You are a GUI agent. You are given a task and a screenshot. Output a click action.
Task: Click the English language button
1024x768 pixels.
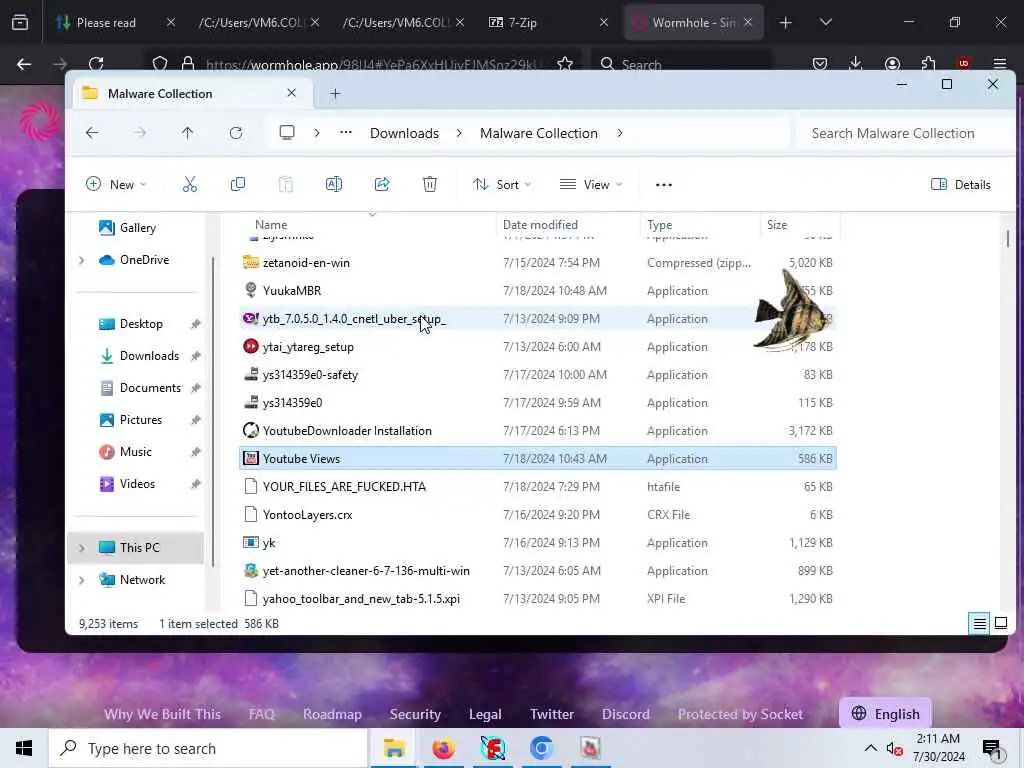tap(885, 714)
